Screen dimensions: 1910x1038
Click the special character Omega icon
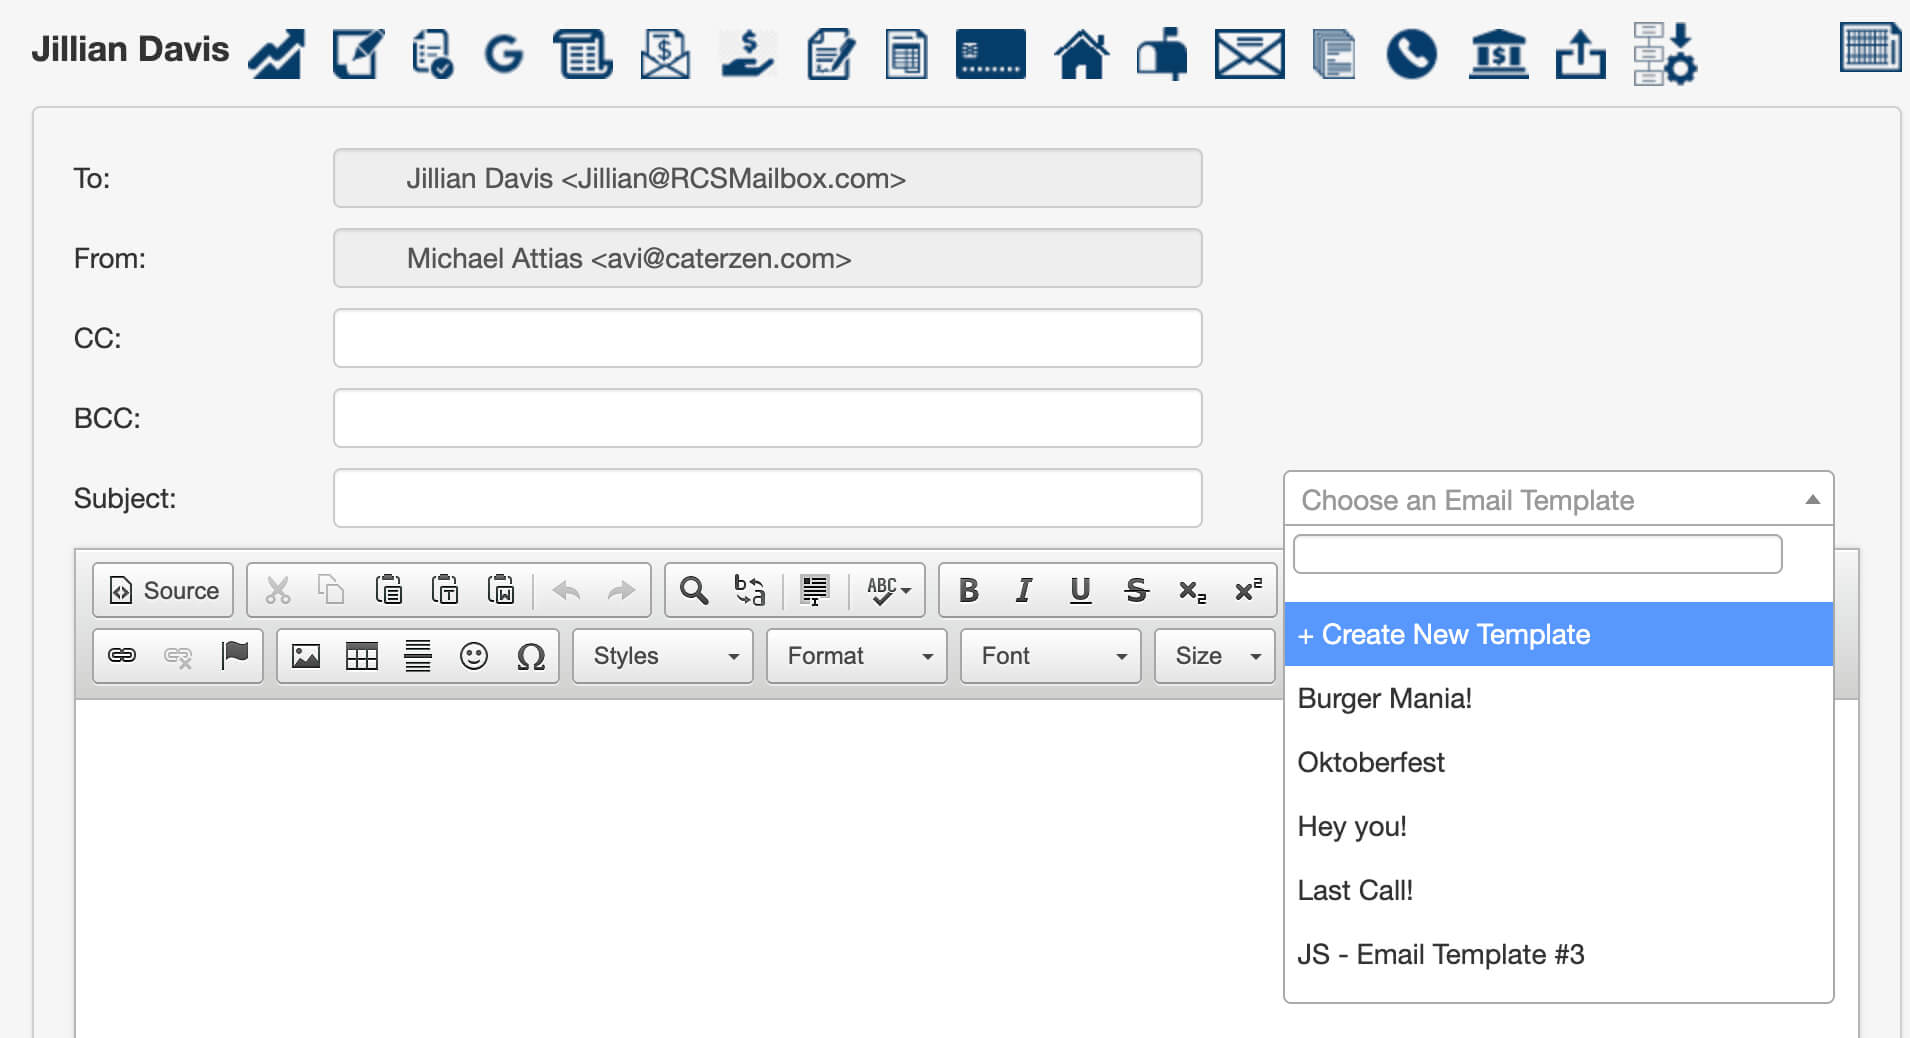[x=530, y=656]
